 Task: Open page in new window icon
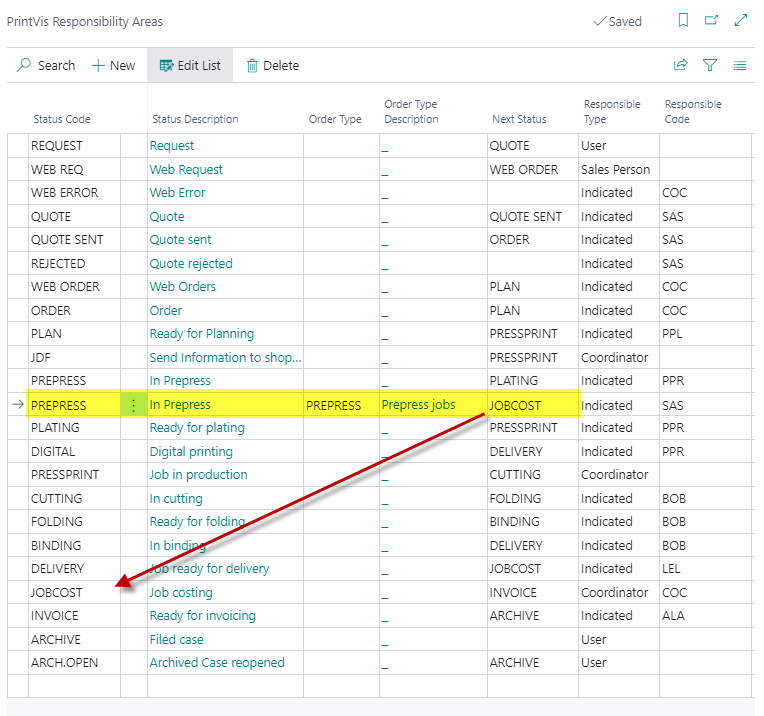click(711, 21)
